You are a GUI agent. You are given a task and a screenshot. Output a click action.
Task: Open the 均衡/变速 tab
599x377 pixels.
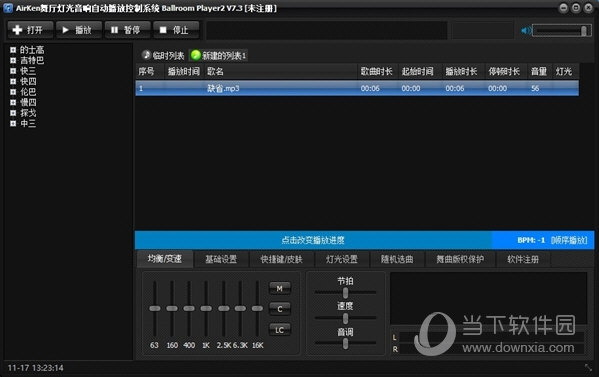[165, 259]
